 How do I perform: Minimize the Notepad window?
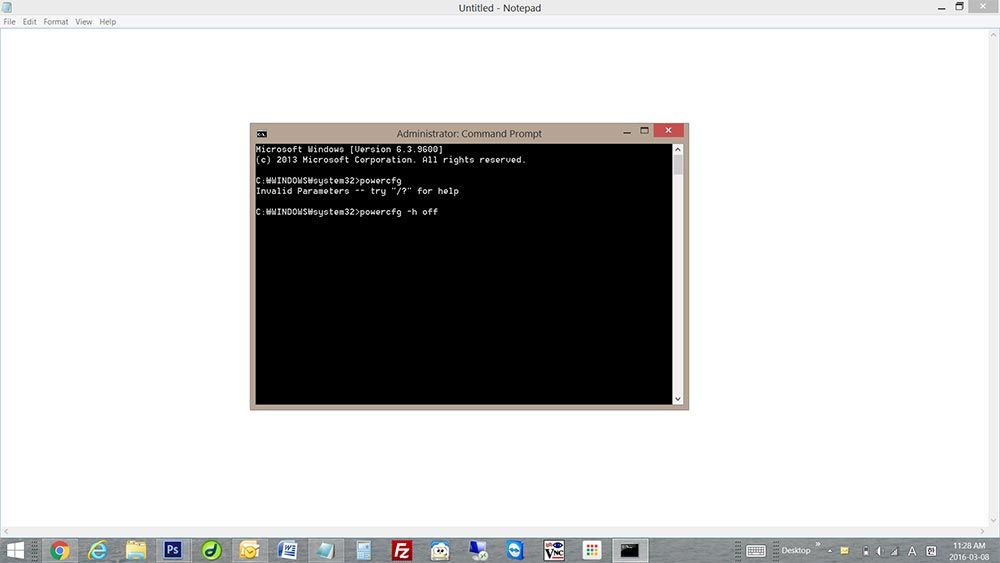click(941, 8)
